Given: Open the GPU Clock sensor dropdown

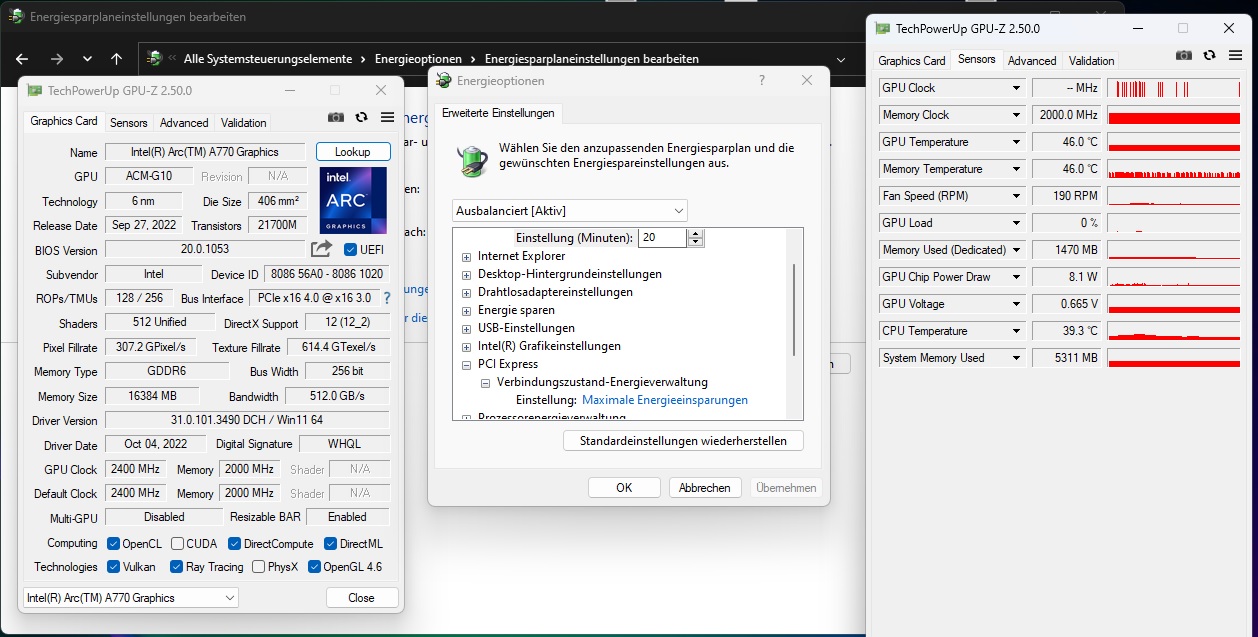Looking at the screenshot, I should click(1017, 88).
